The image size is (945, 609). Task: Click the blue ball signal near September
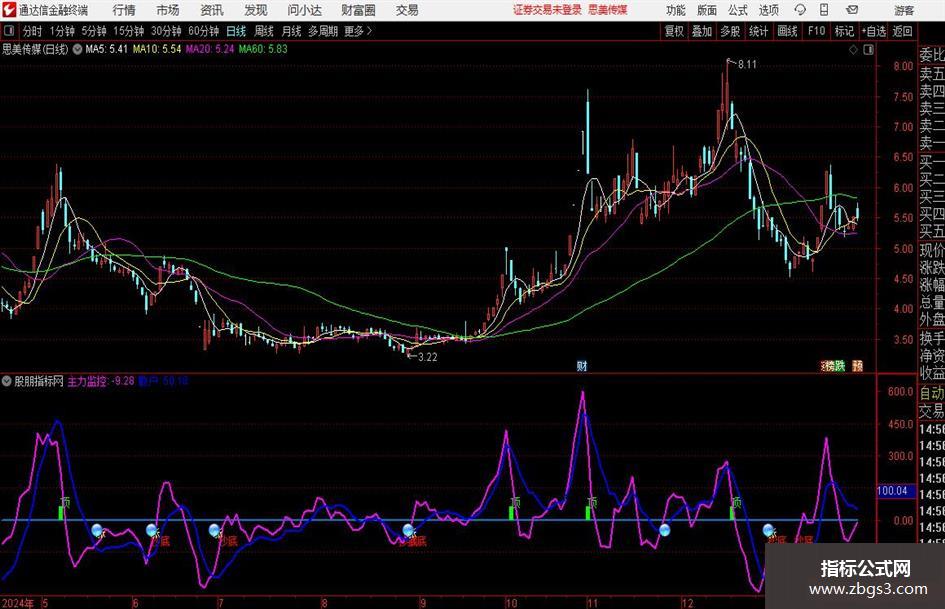(409, 530)
